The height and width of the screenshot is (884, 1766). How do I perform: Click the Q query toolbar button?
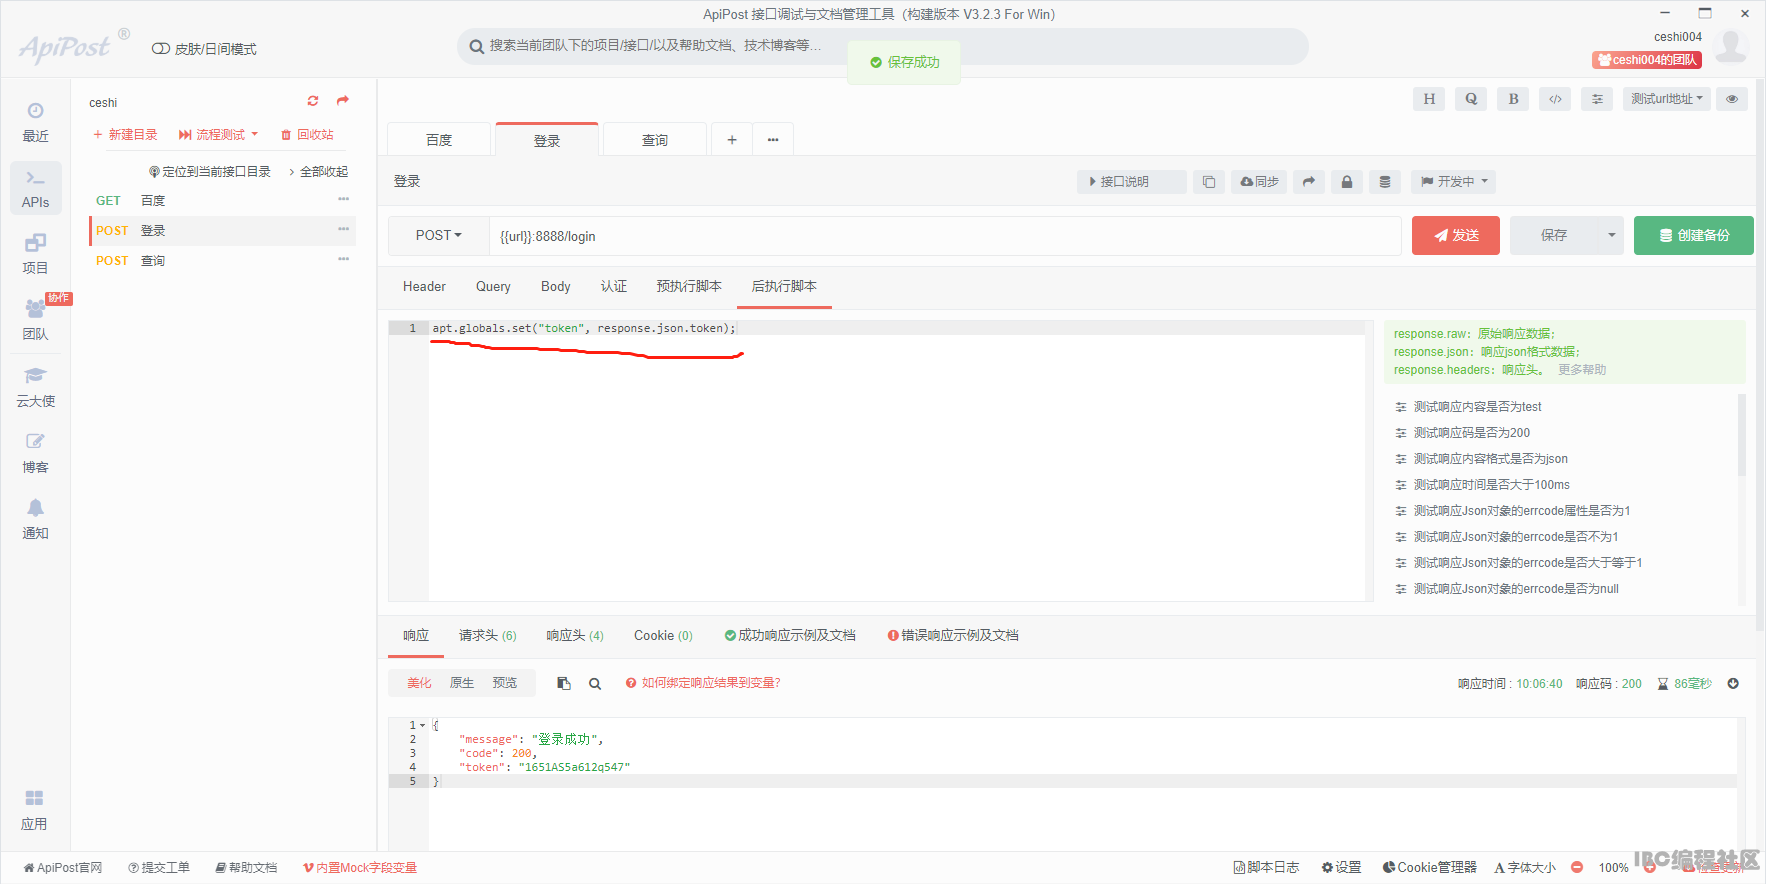coord(1471,99)
